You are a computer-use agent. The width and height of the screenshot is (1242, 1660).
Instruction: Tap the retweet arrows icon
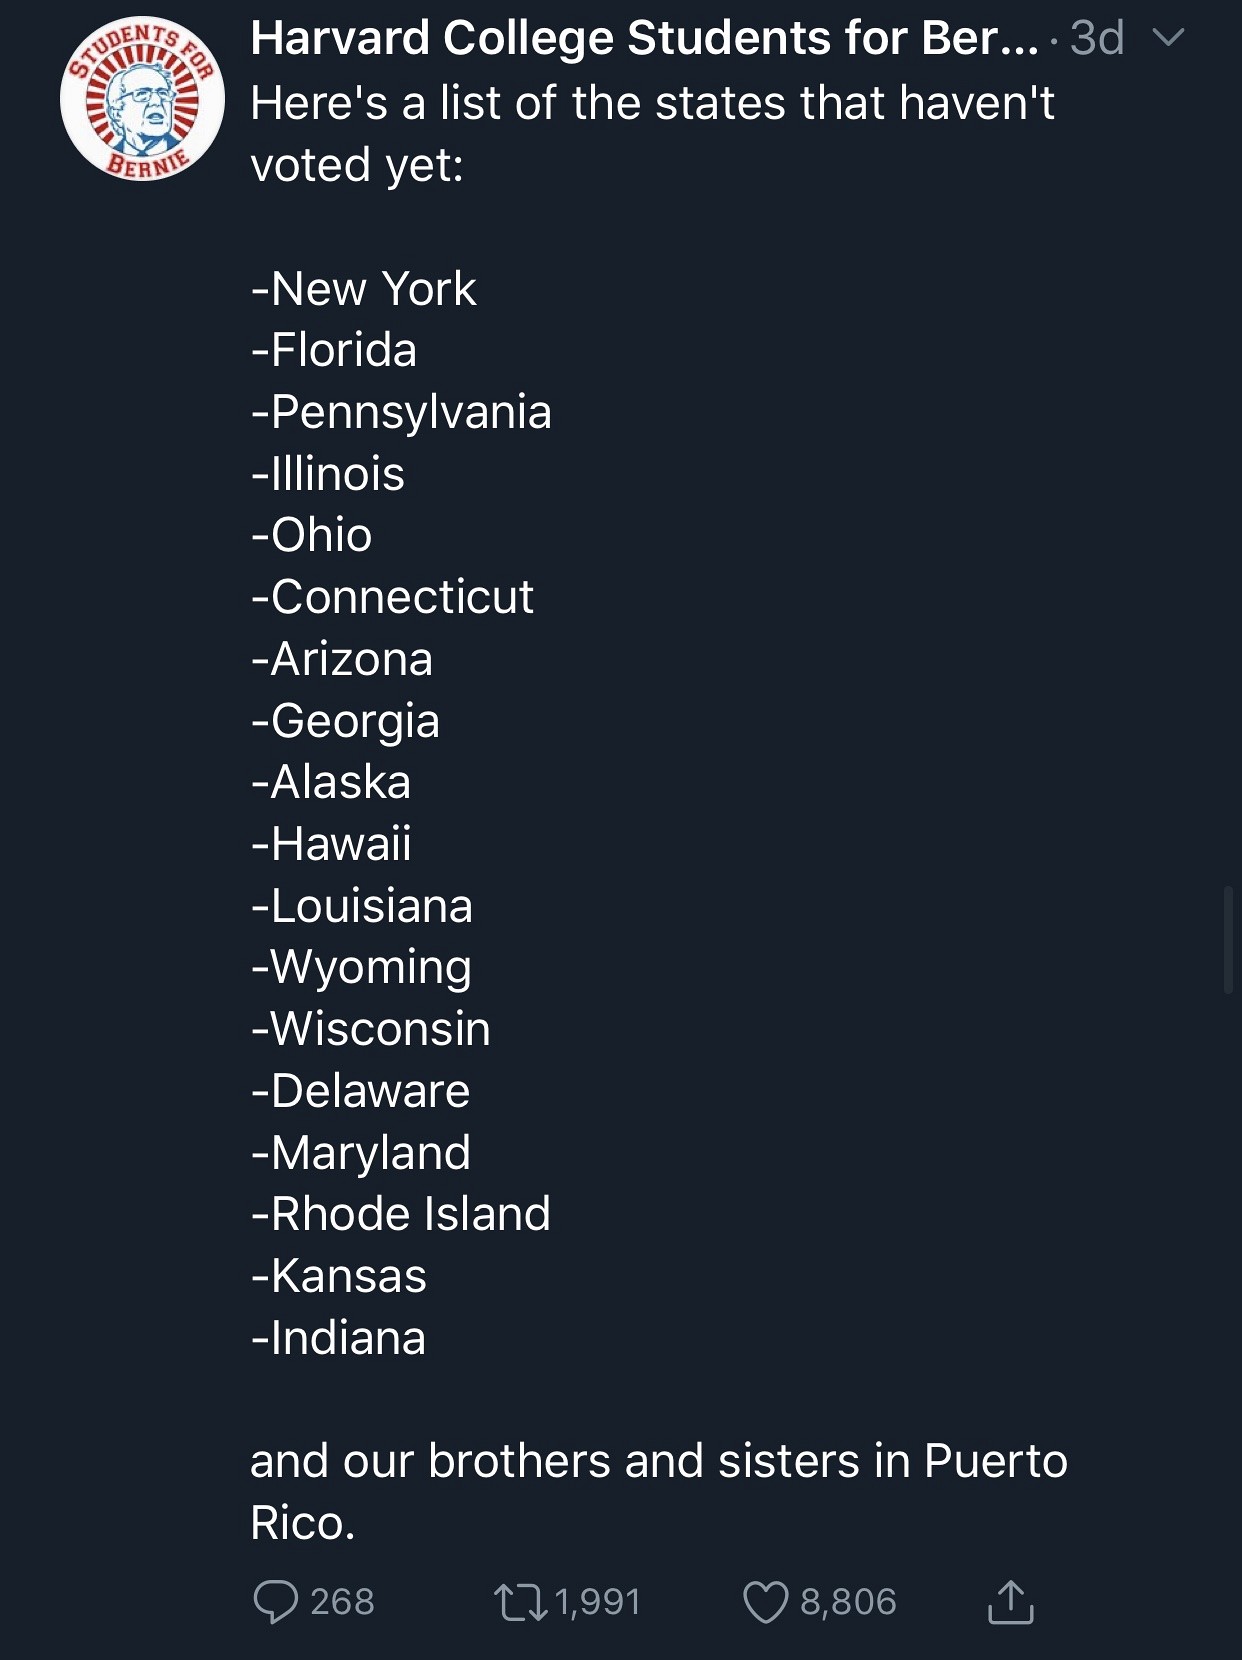coord(520,1601)
